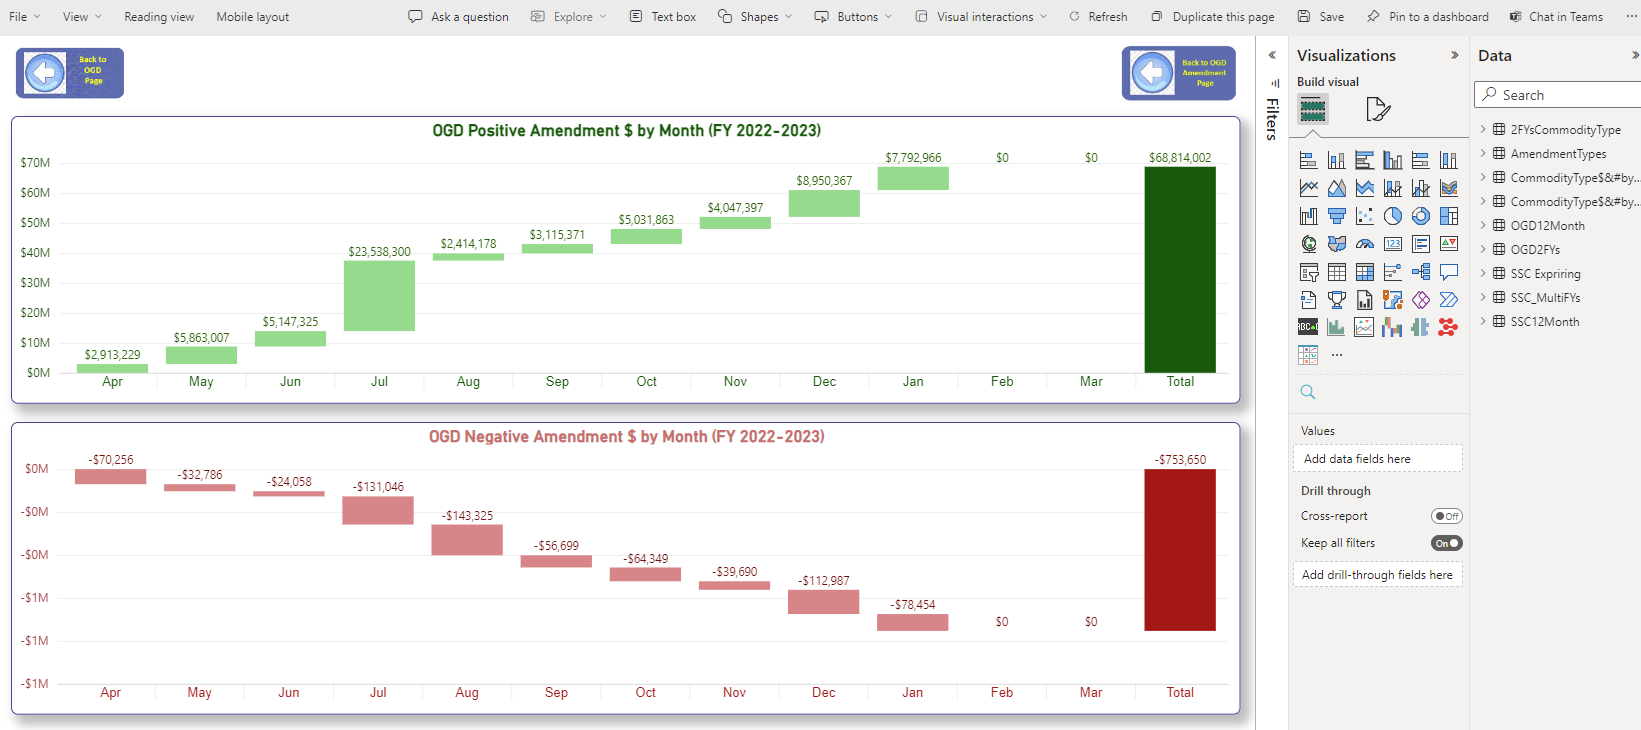Expand the AmendmentTypes table

tap(1483, 153)
